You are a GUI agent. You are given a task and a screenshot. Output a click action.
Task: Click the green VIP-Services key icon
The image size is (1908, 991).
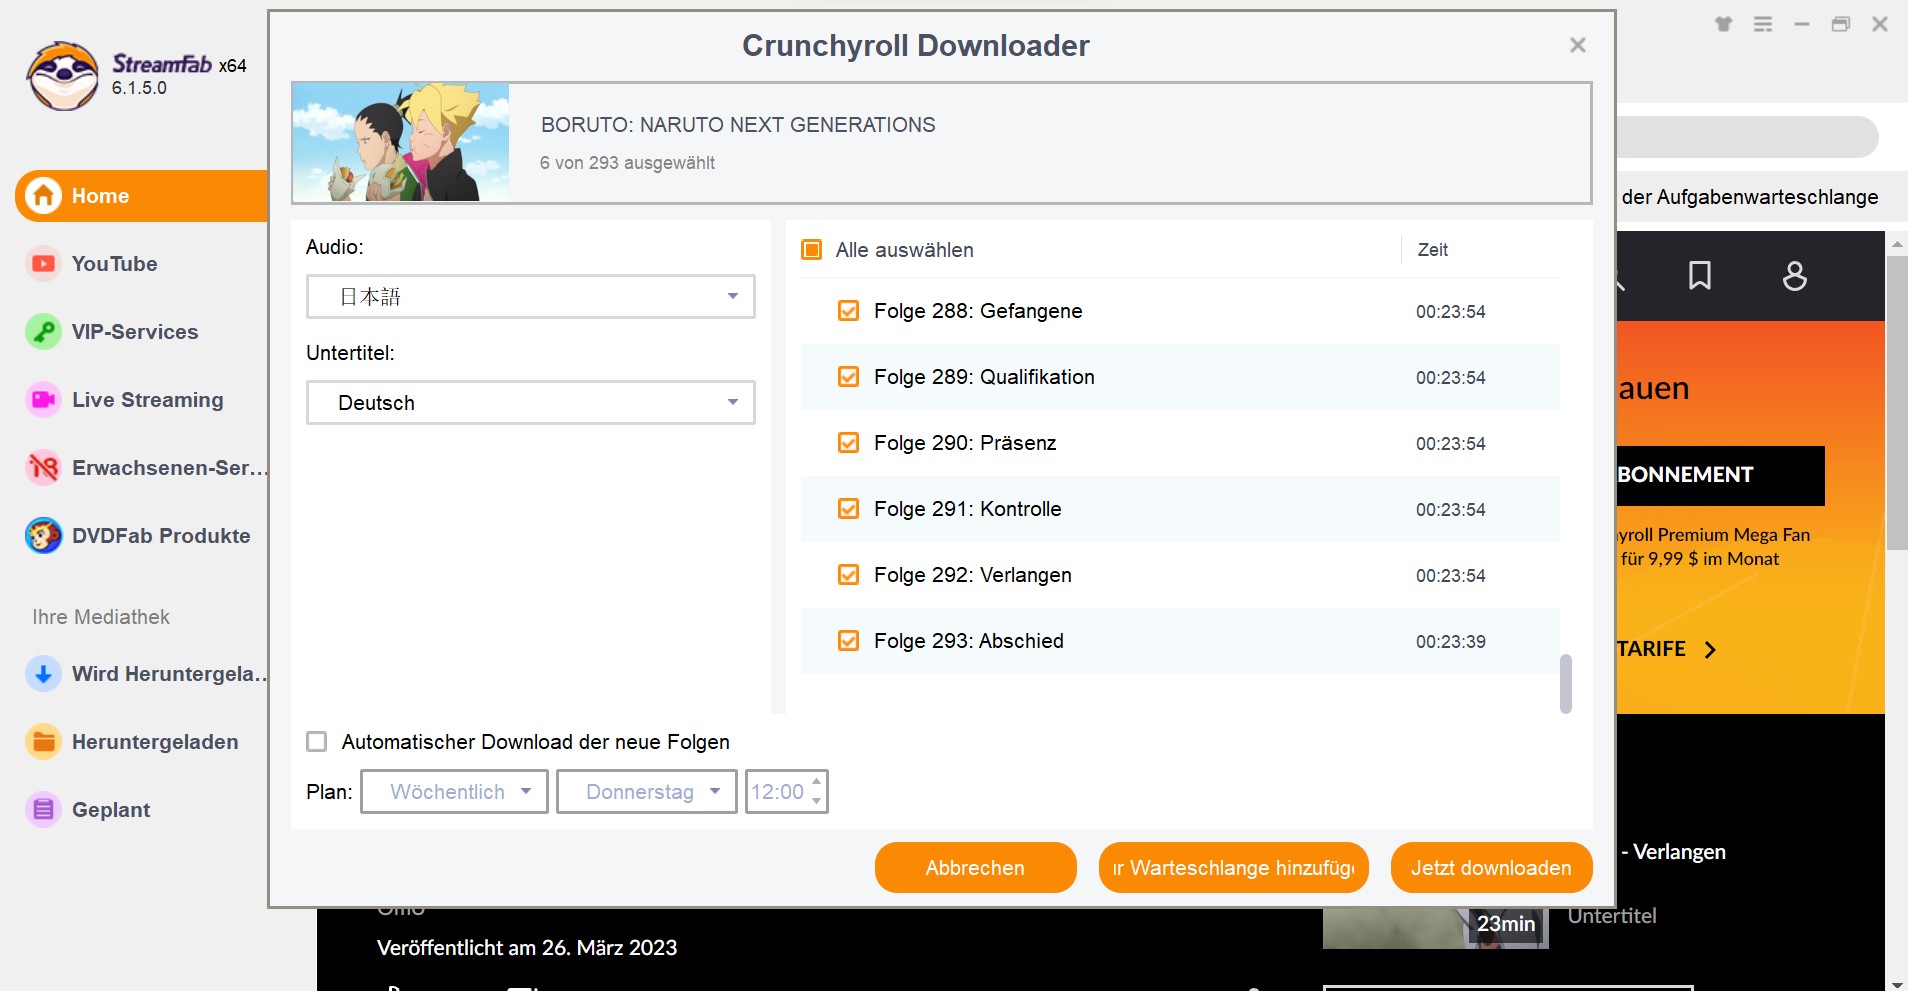pyautogui.click(x=43, y=332)
